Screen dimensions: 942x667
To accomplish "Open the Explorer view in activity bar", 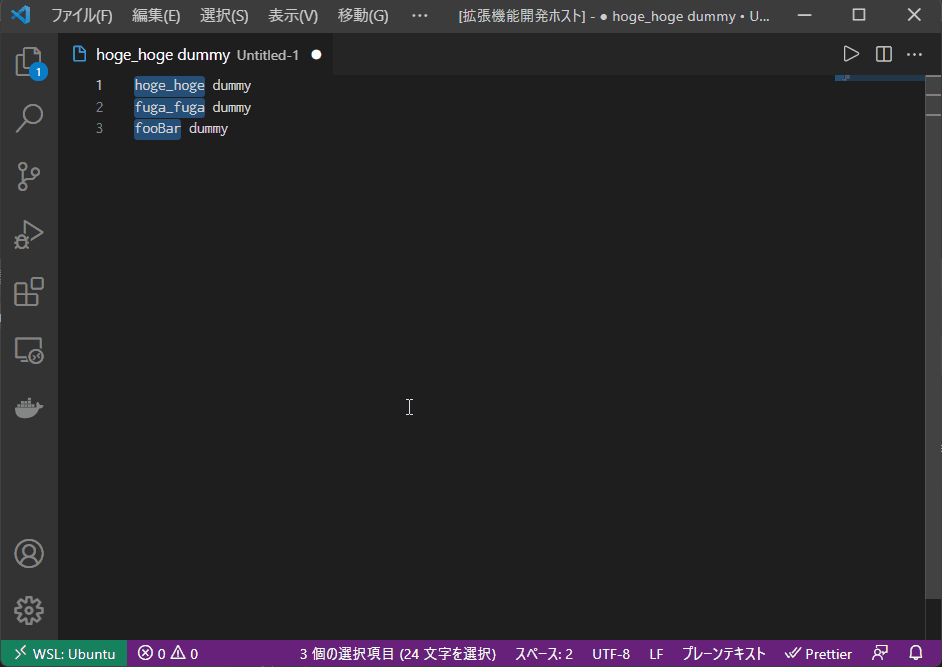I will click(x=28, y=62).
